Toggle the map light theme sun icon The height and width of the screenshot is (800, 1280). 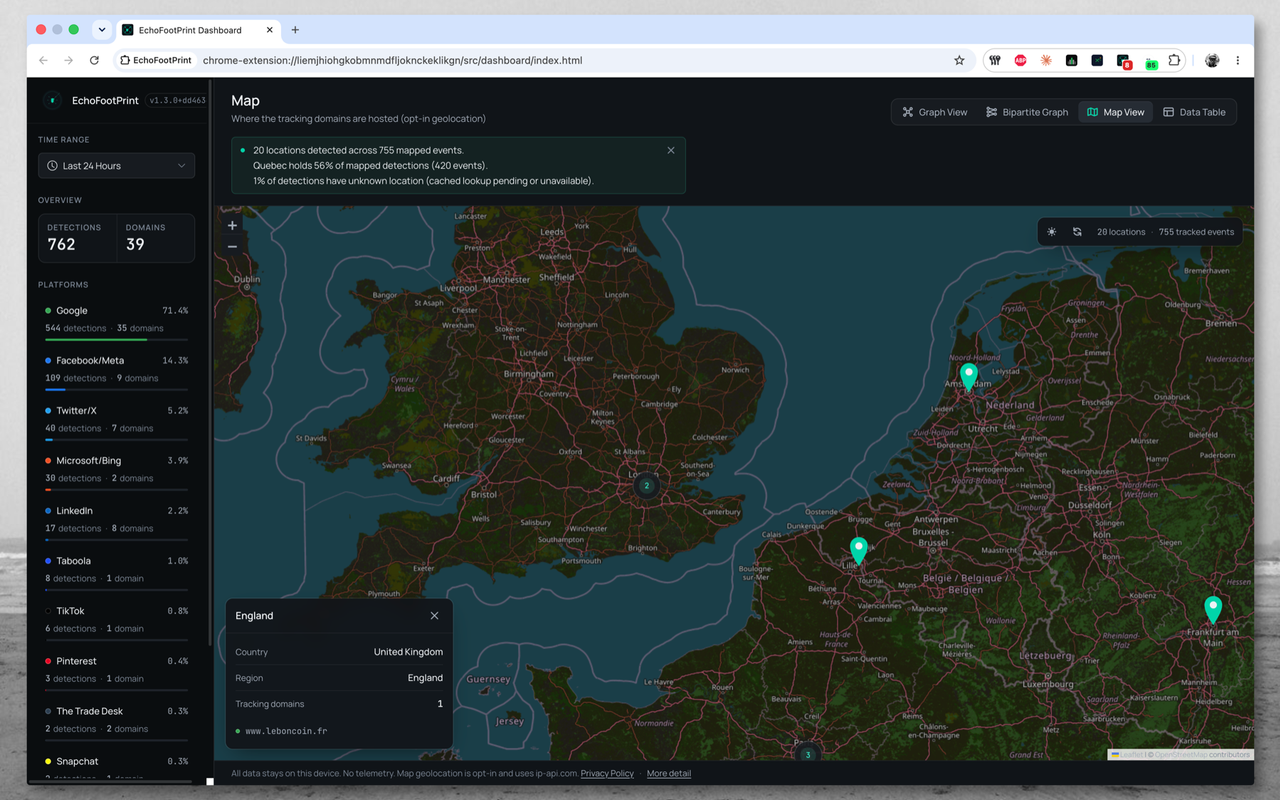1052,232
